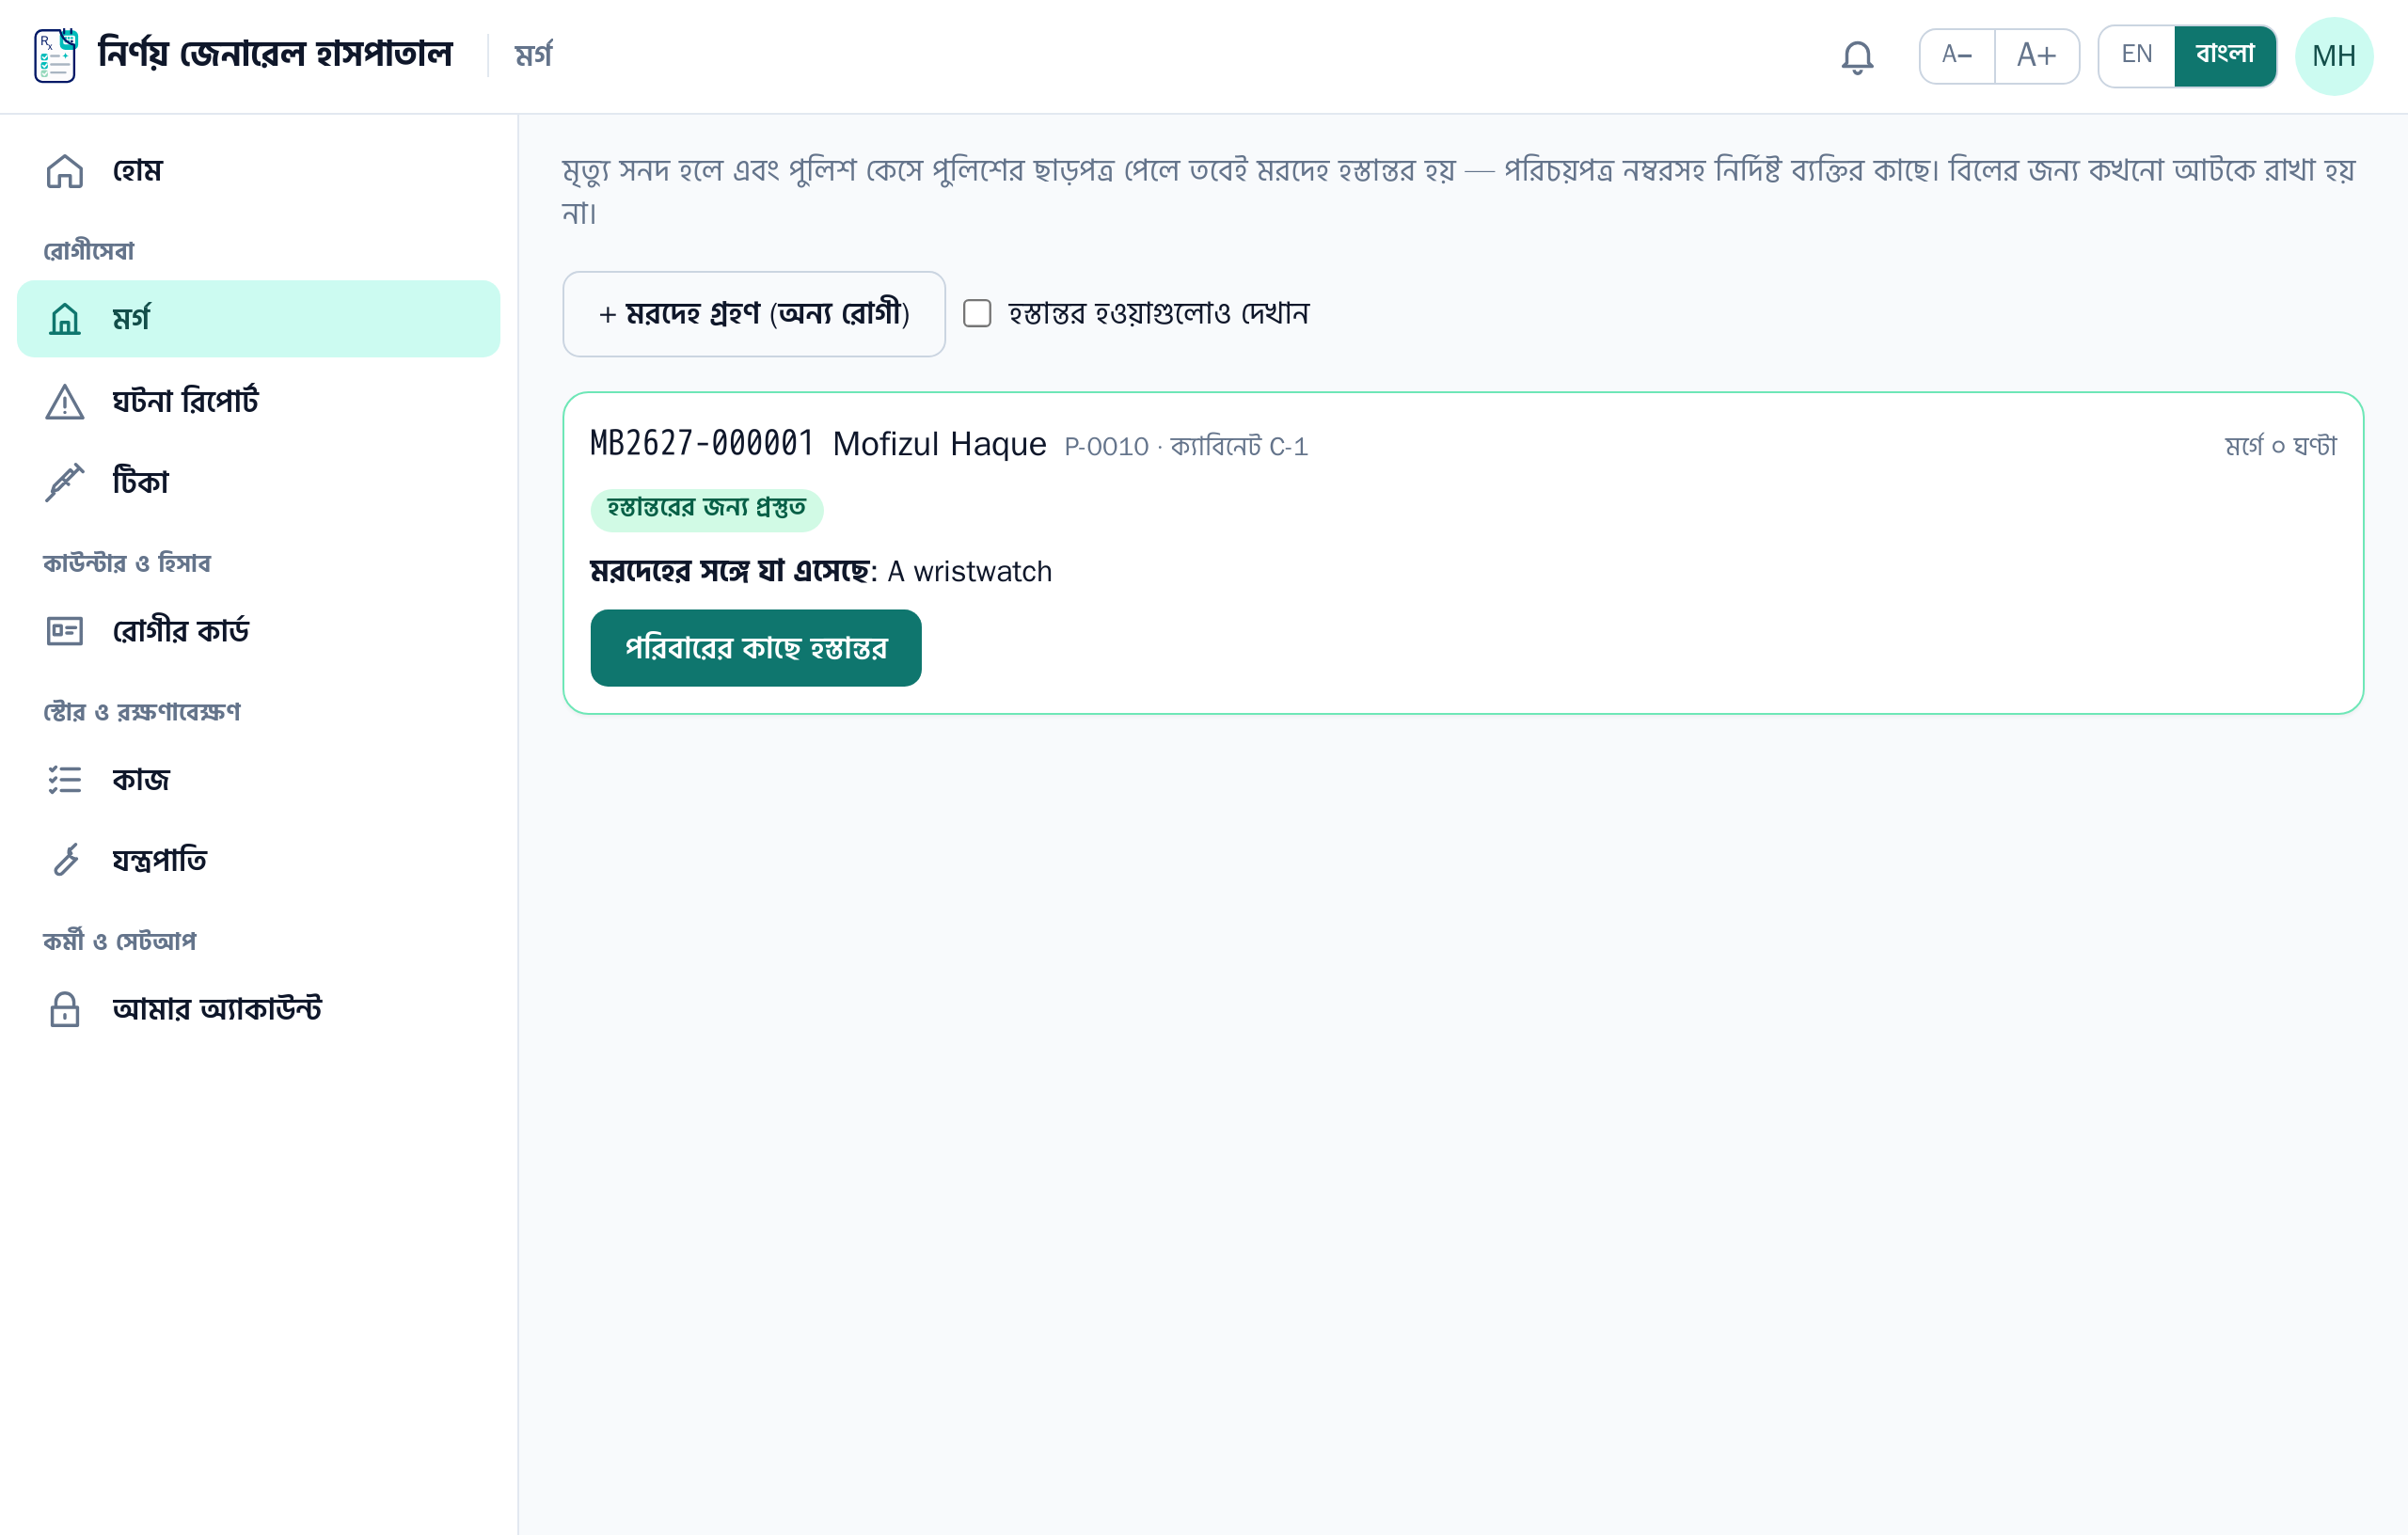Click record ID MB2627-000001
2408x1535 pixels.
coord(702,444)
